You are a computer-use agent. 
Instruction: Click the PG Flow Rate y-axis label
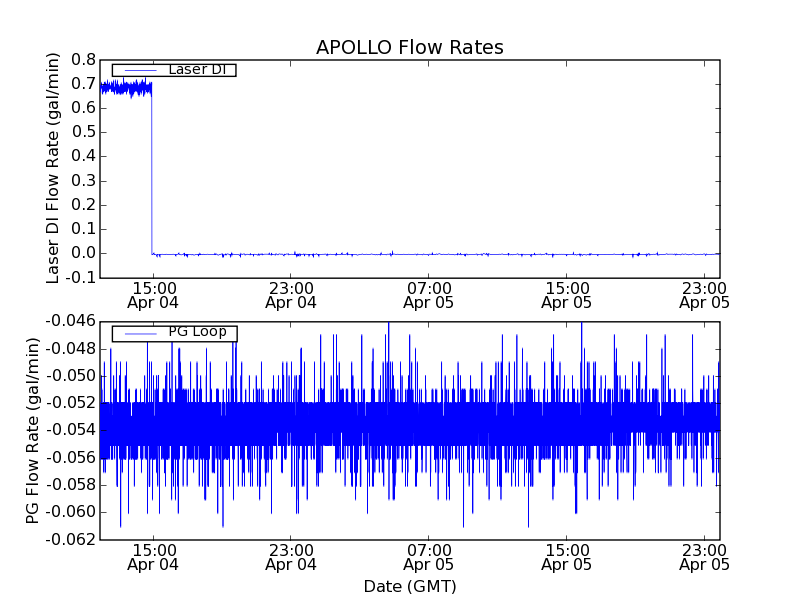tap(34, 430)
